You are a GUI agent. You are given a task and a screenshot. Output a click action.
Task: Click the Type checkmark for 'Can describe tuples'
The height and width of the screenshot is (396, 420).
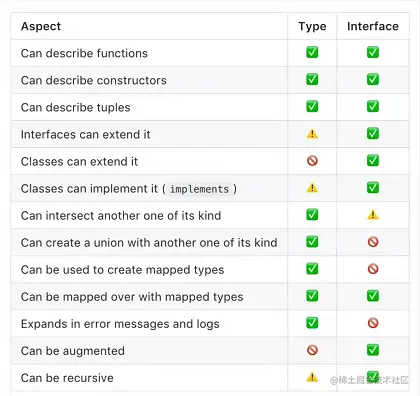click(312, 106)
